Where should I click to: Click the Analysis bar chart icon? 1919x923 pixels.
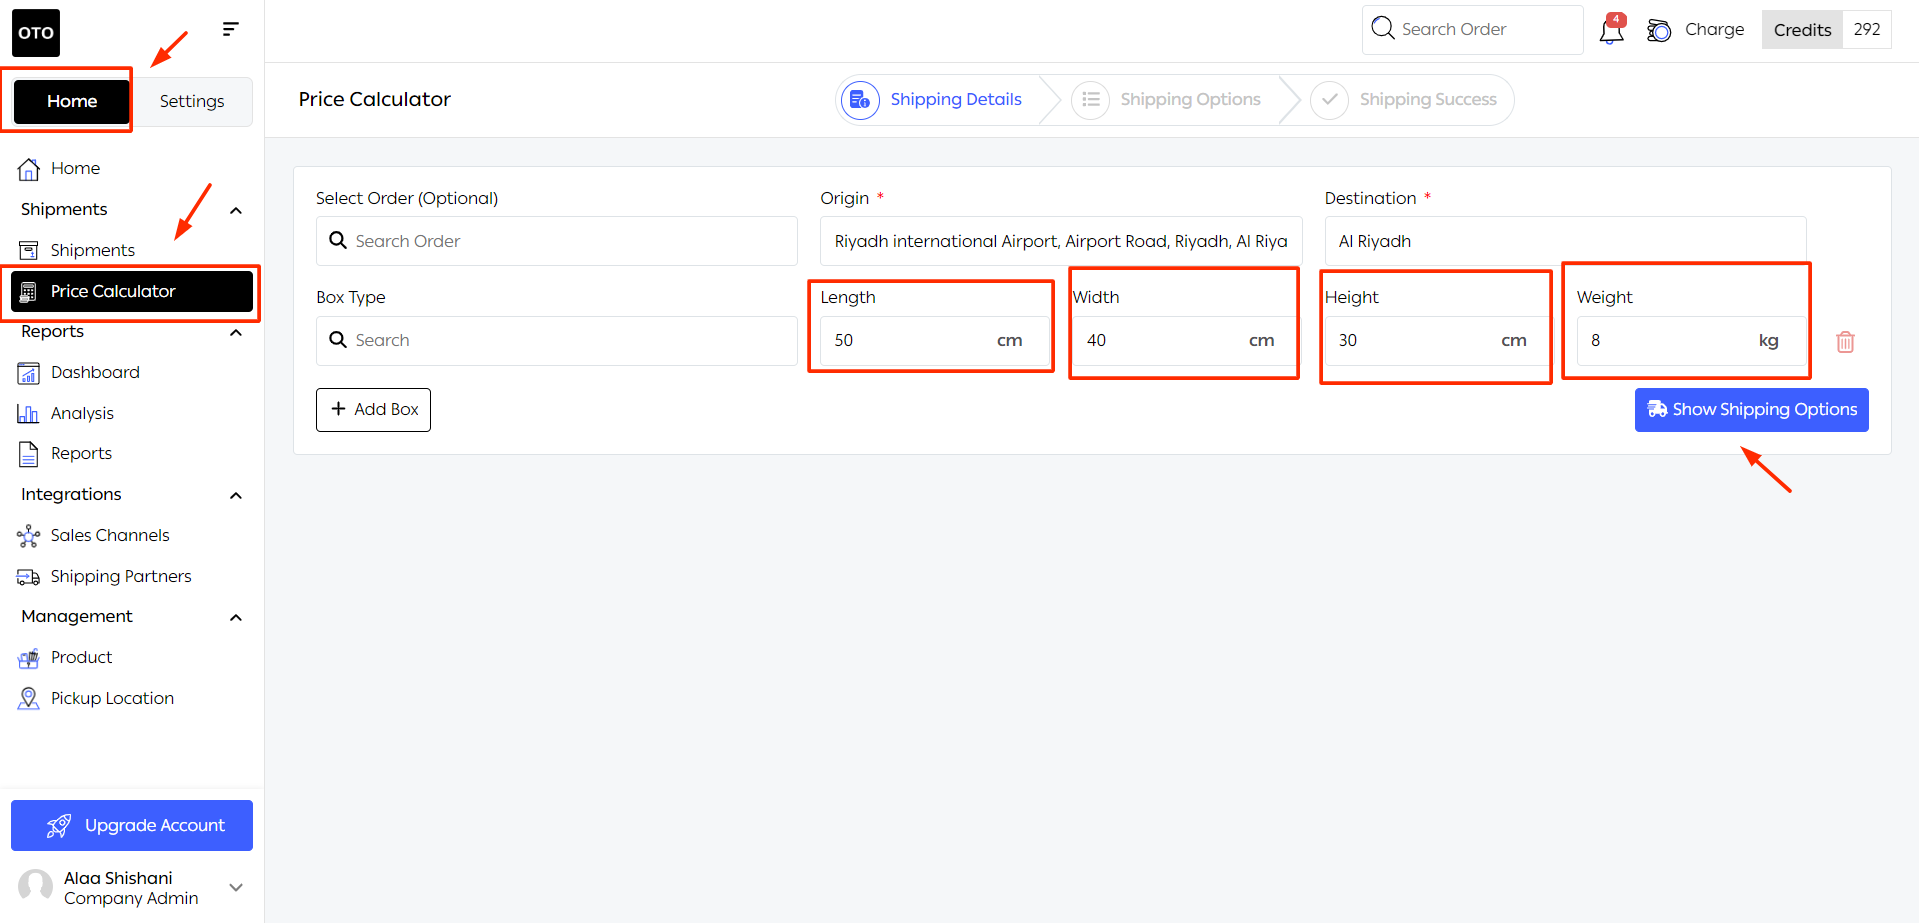click(28, 414)
